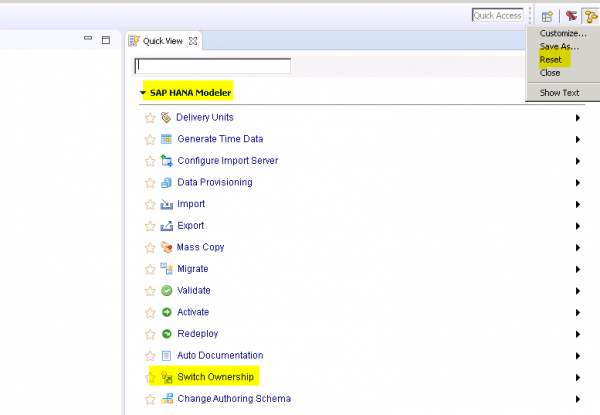The height and width of the screenshot is (415, 600).
Task: Star Mass Copy as favorite
Action: point(150,248)
